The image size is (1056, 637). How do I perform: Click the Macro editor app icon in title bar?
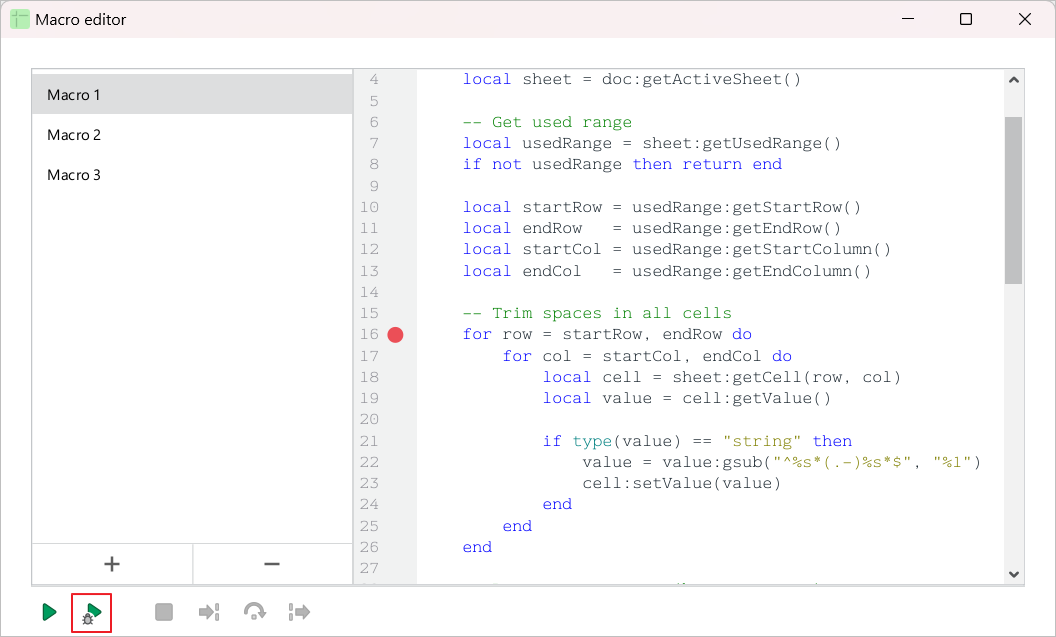(x=20, y=20)
